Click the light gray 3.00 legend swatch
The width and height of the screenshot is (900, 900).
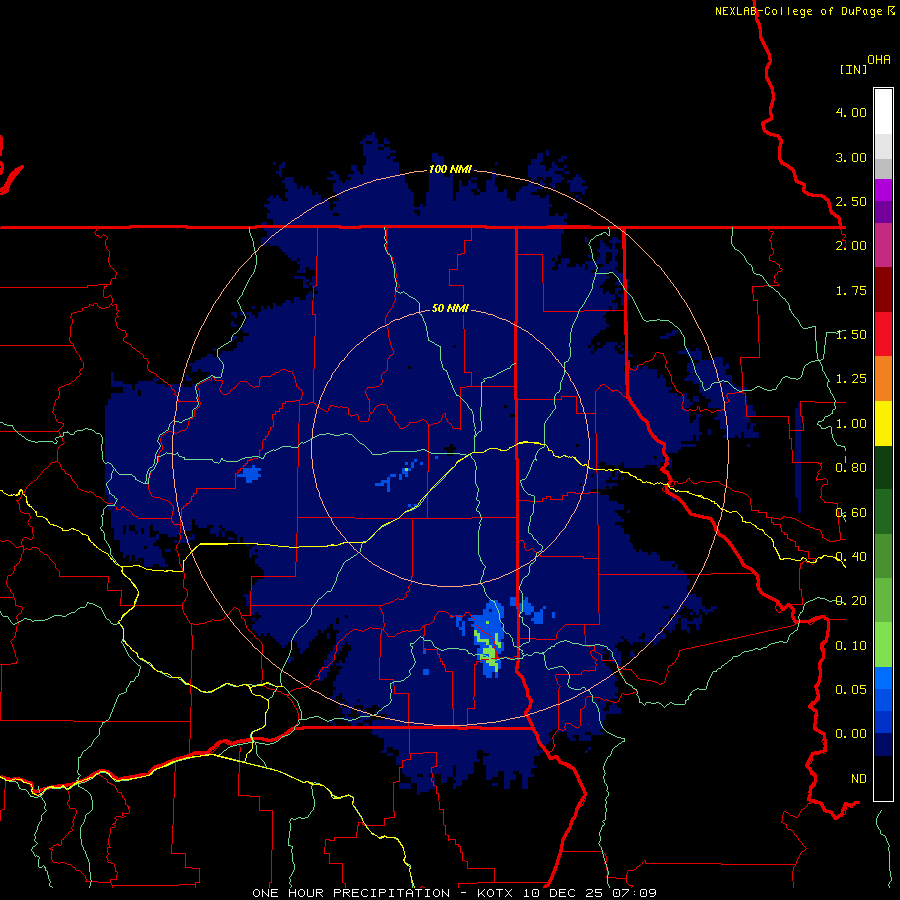pyautogui.click(x=883, y=146)
